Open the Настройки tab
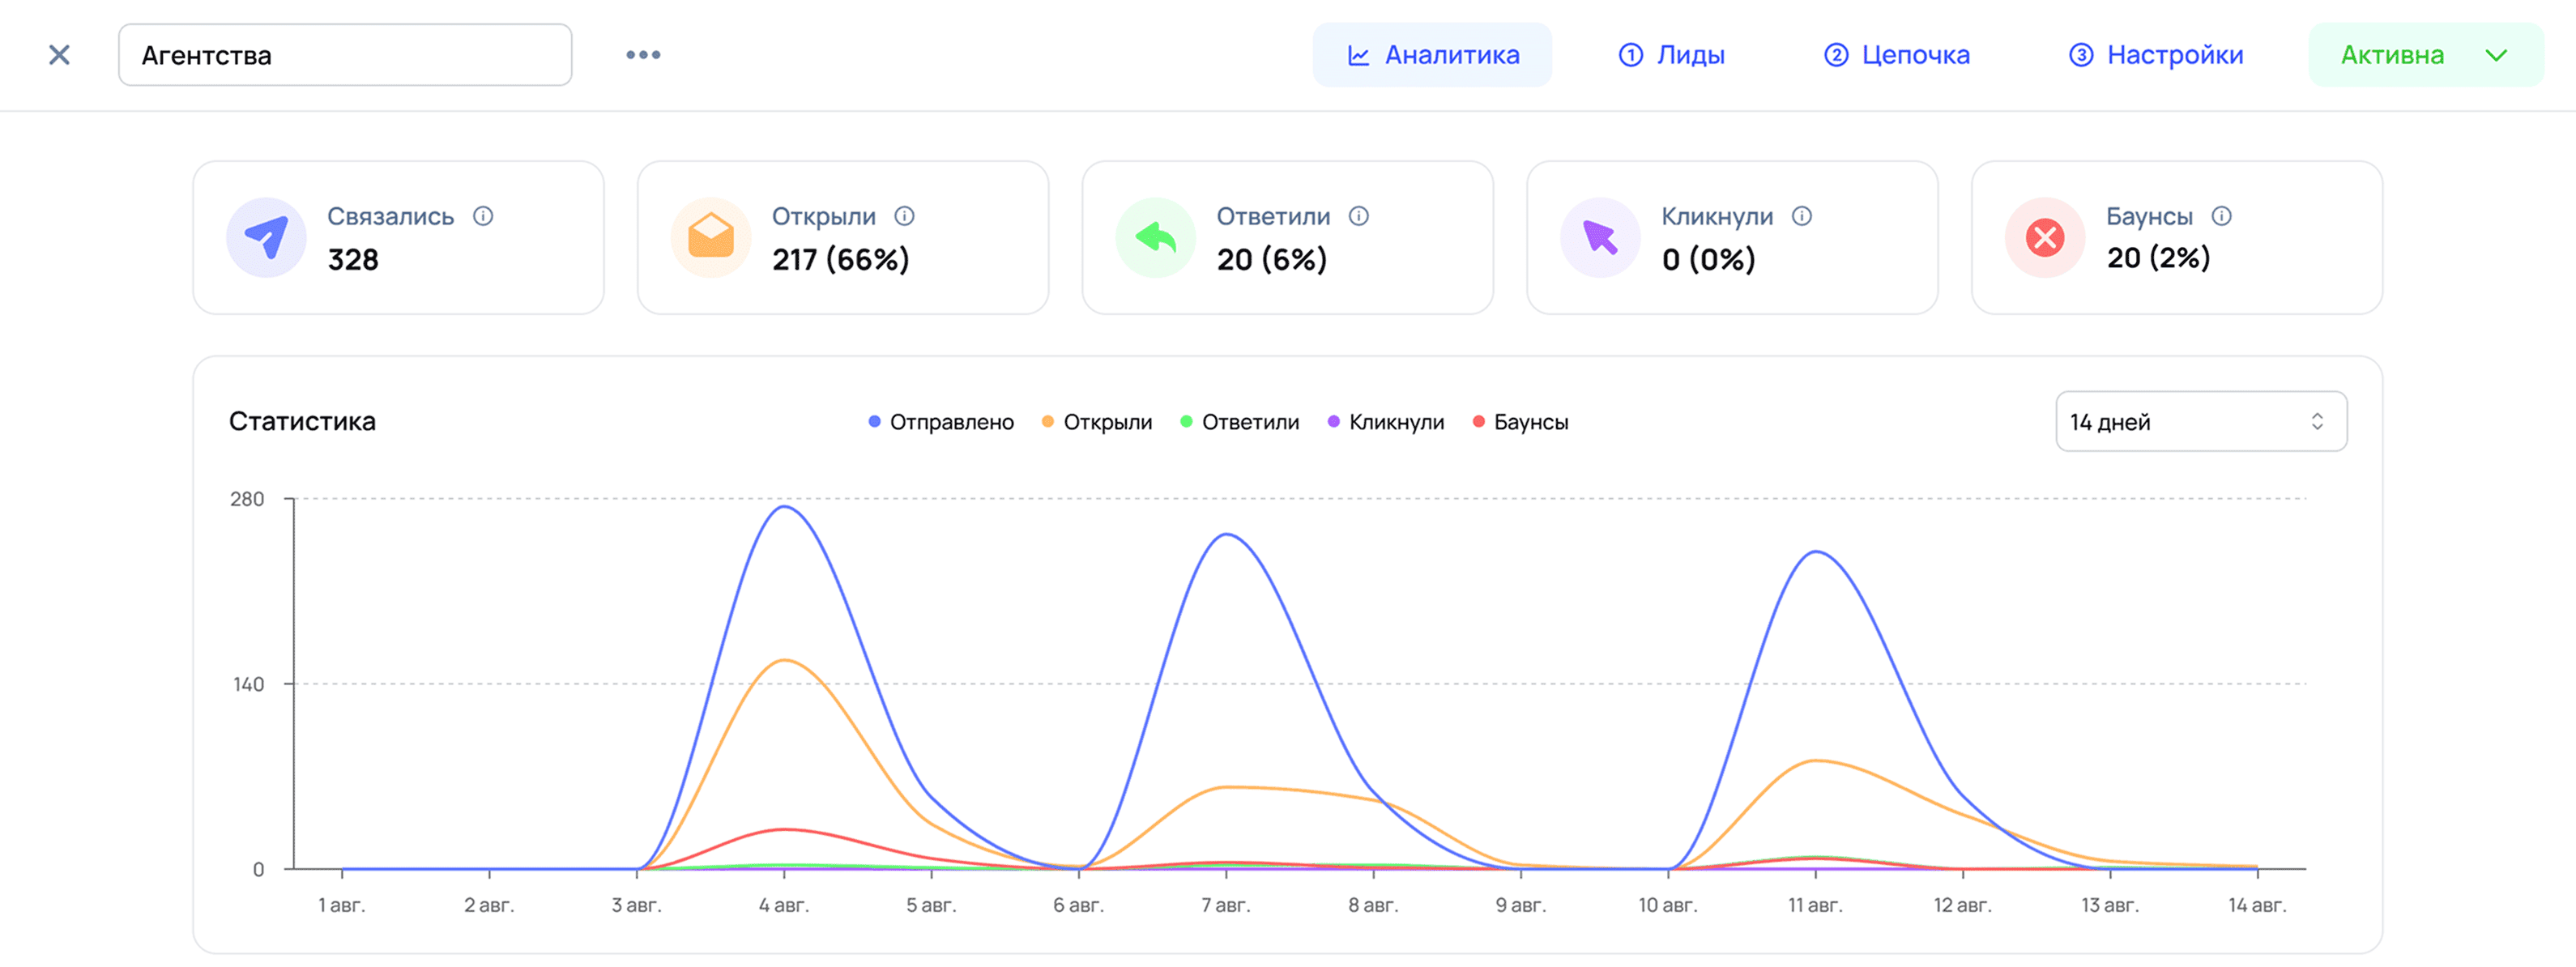The image size is (2576, 967). 2155,55
